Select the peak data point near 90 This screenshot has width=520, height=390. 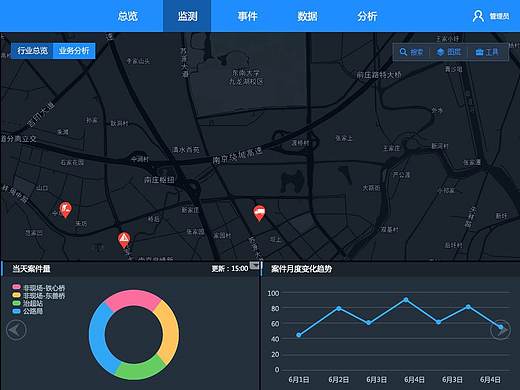(406, 300)
